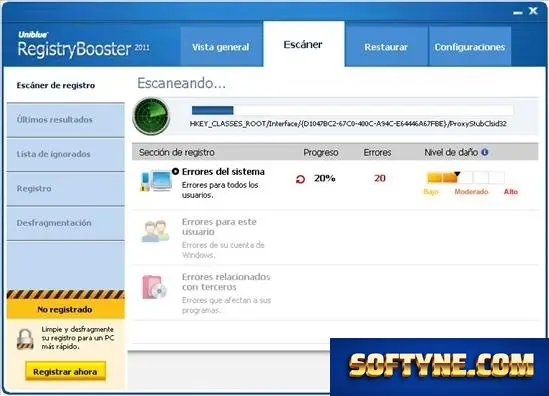Minimize the RegistryBooster window
Screen dimensions: 549x396
coord(518,13)
